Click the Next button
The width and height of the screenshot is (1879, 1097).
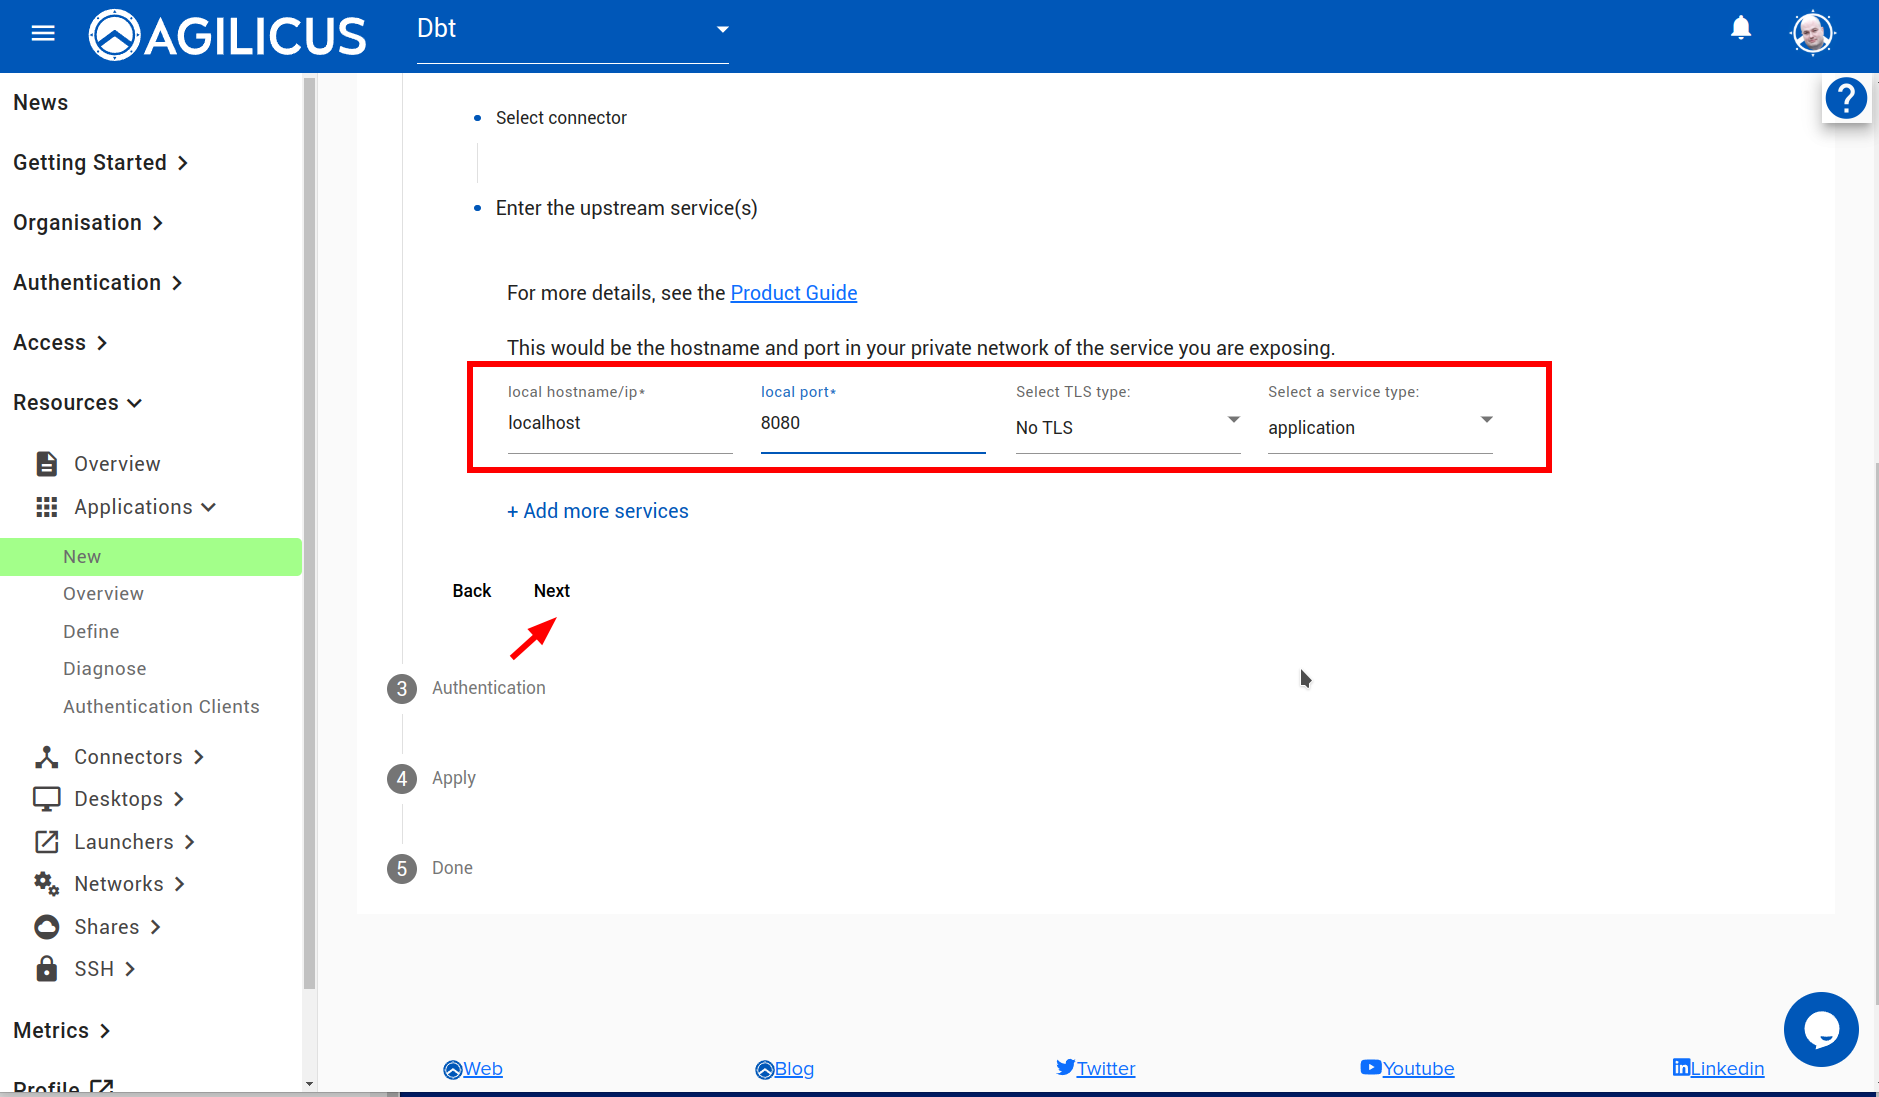click(551, 590)
